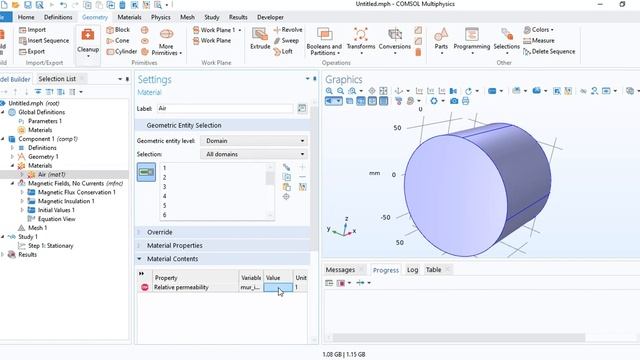Open the Parts menu
This screenshot has width=640, height=360.
point(441,41)
